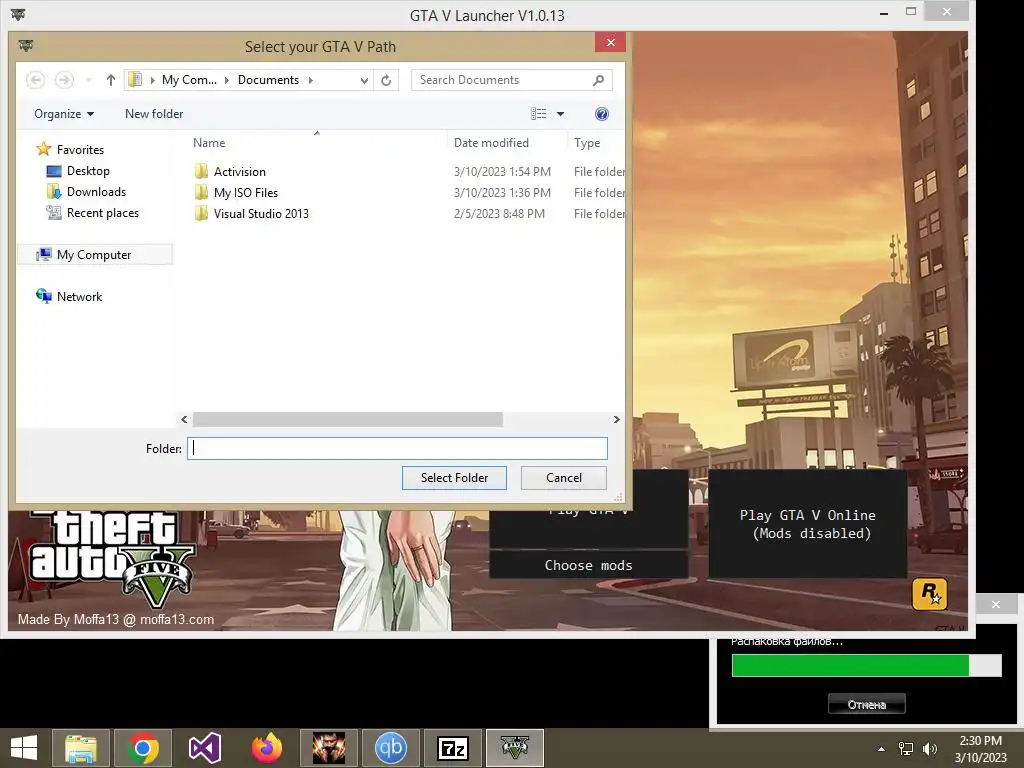The height and width of the screenshot is (768, 1024).
Task: Sort files by Name column
Action: 209,142
